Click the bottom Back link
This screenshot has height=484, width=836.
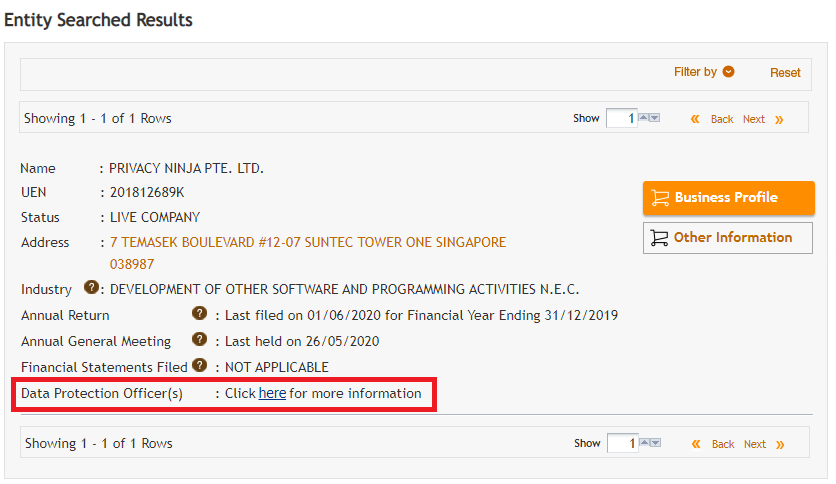(x=723, y=445)
